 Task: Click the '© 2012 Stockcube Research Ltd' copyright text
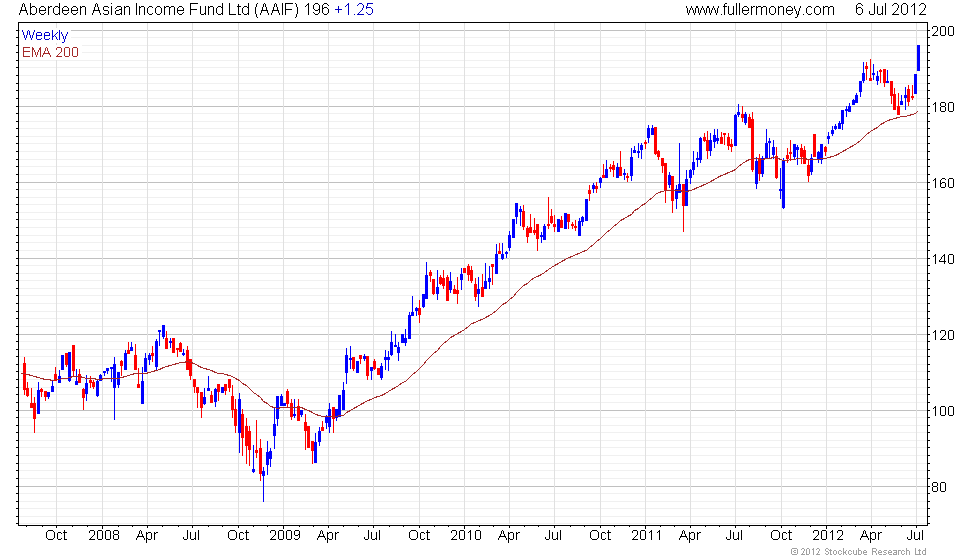click(x=858, y=552)
